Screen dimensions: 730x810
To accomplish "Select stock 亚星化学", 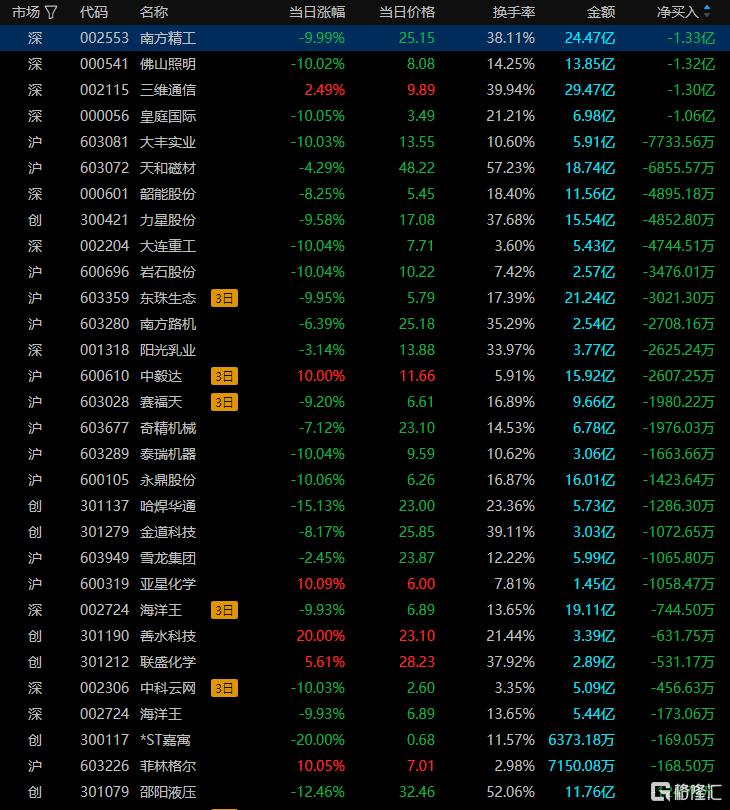I will [168, 584].
